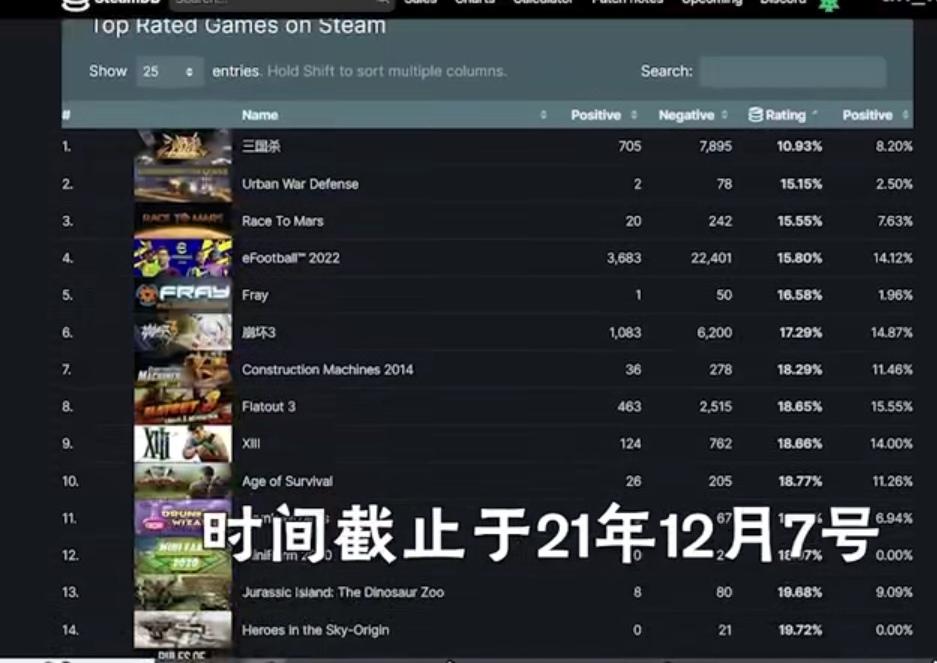Open XIII game thumbnail image
937x663 pixels.
(183, 444)
